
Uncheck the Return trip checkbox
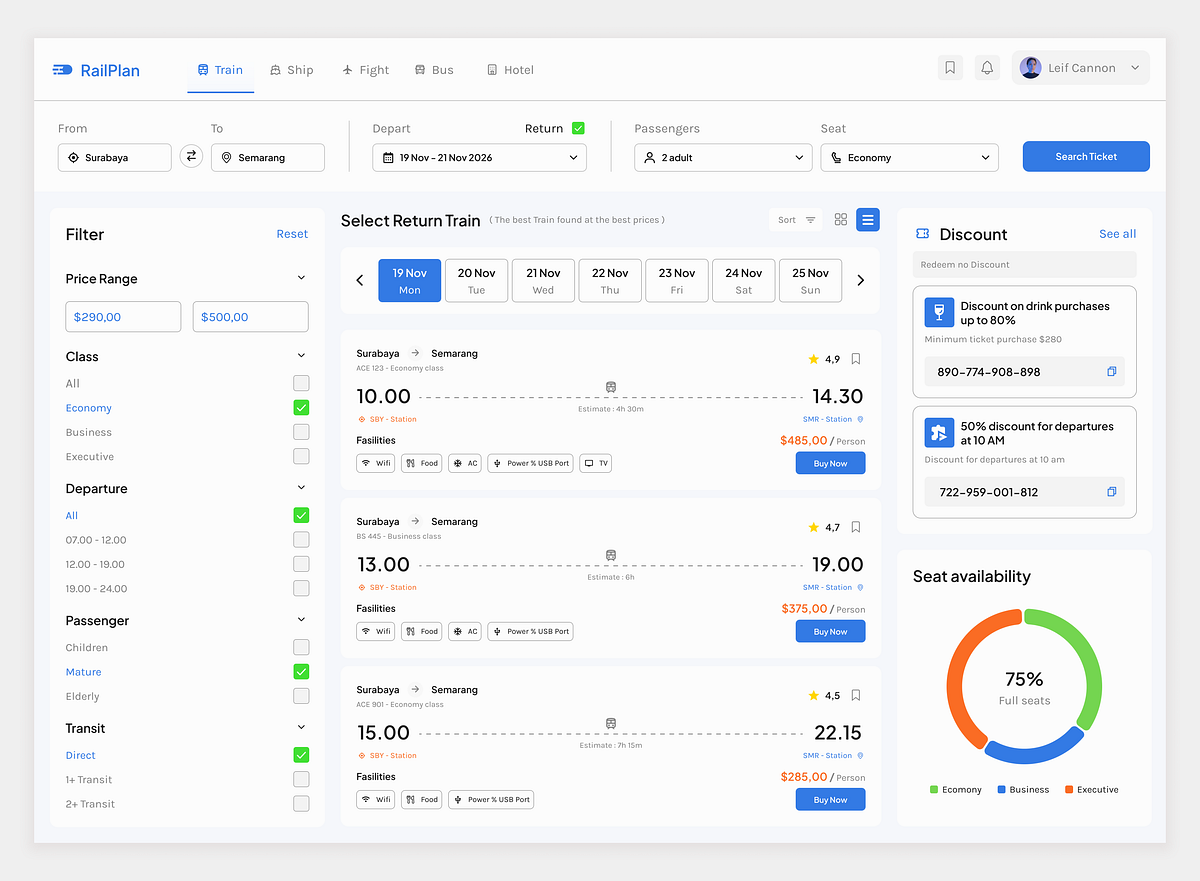click(x=577, y=128)
